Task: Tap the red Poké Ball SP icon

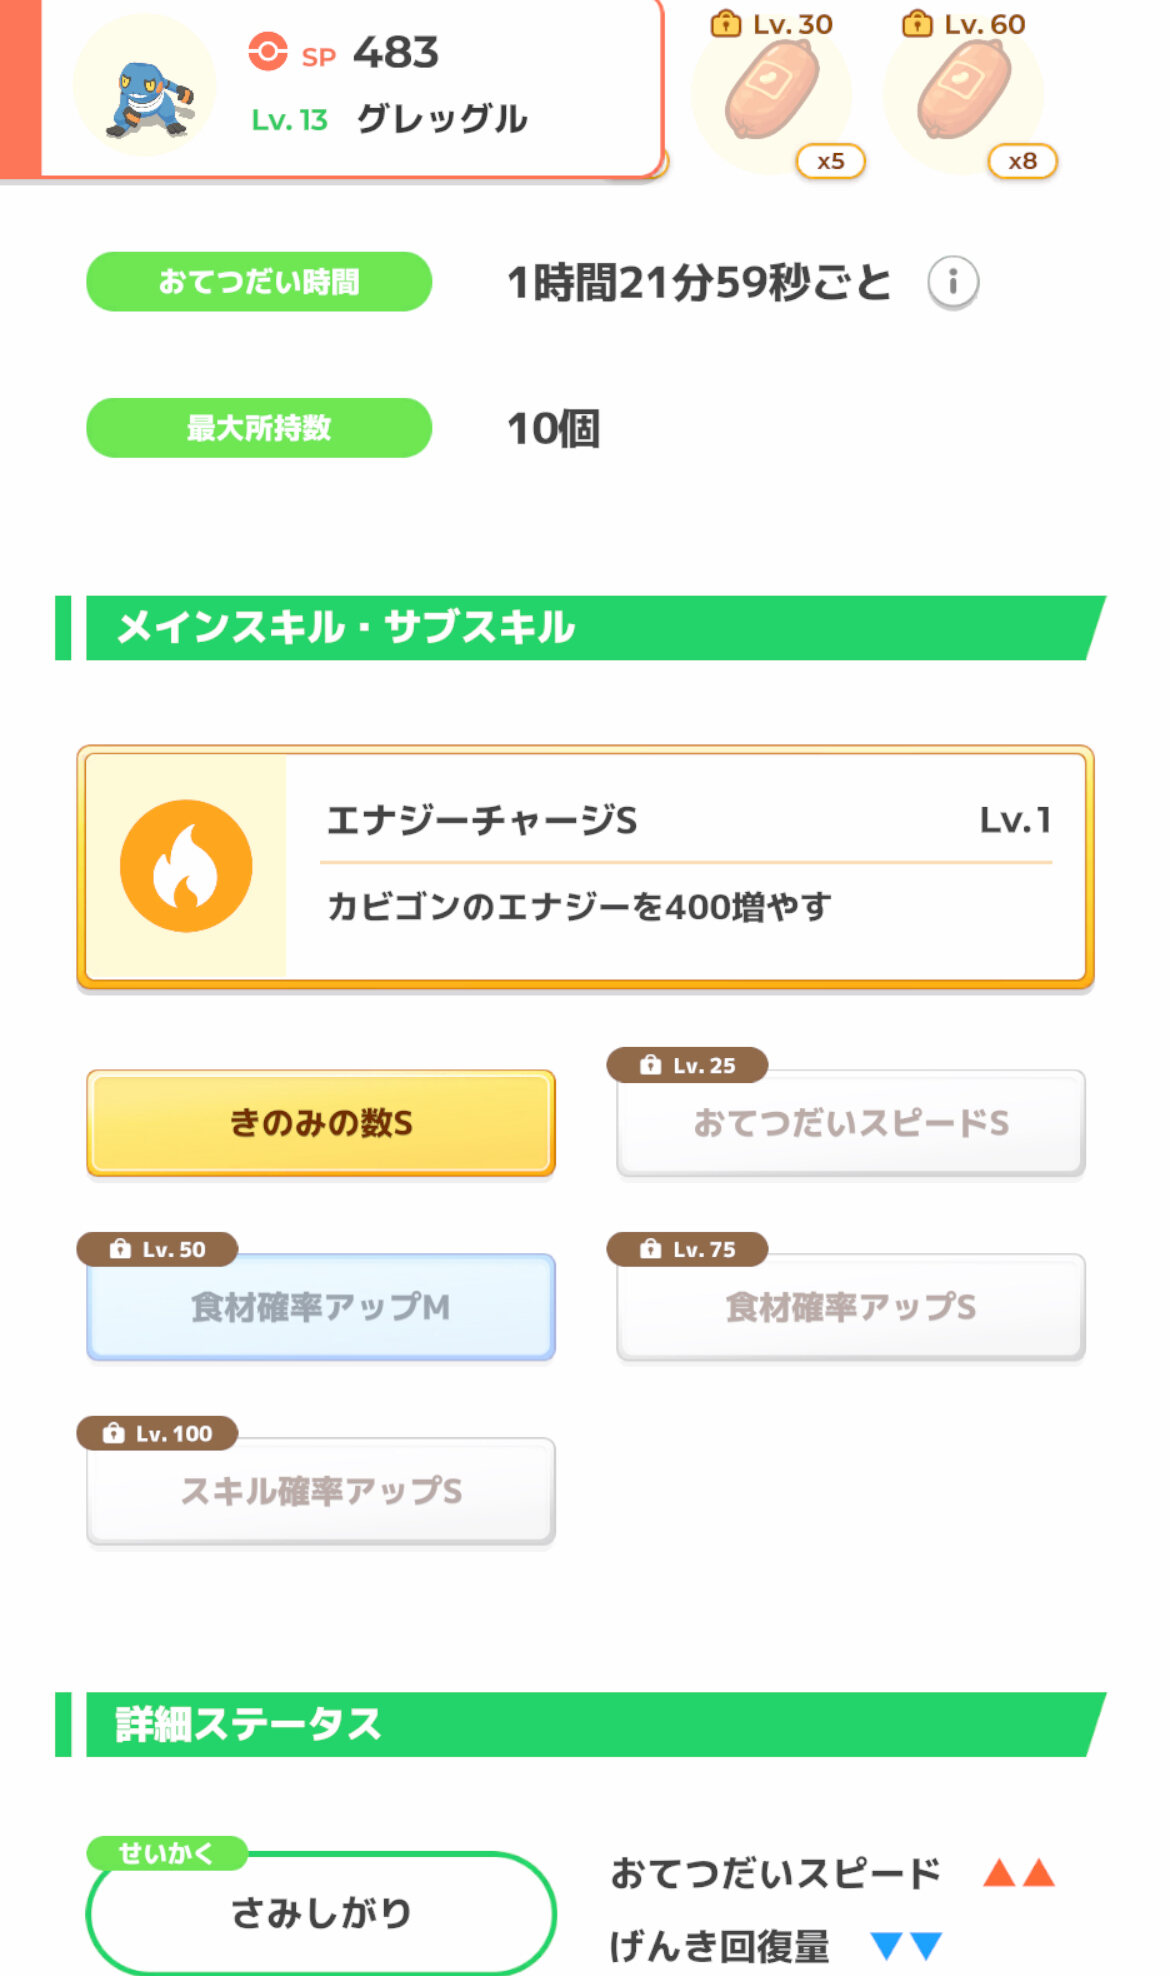Action: tap(267, 52)
